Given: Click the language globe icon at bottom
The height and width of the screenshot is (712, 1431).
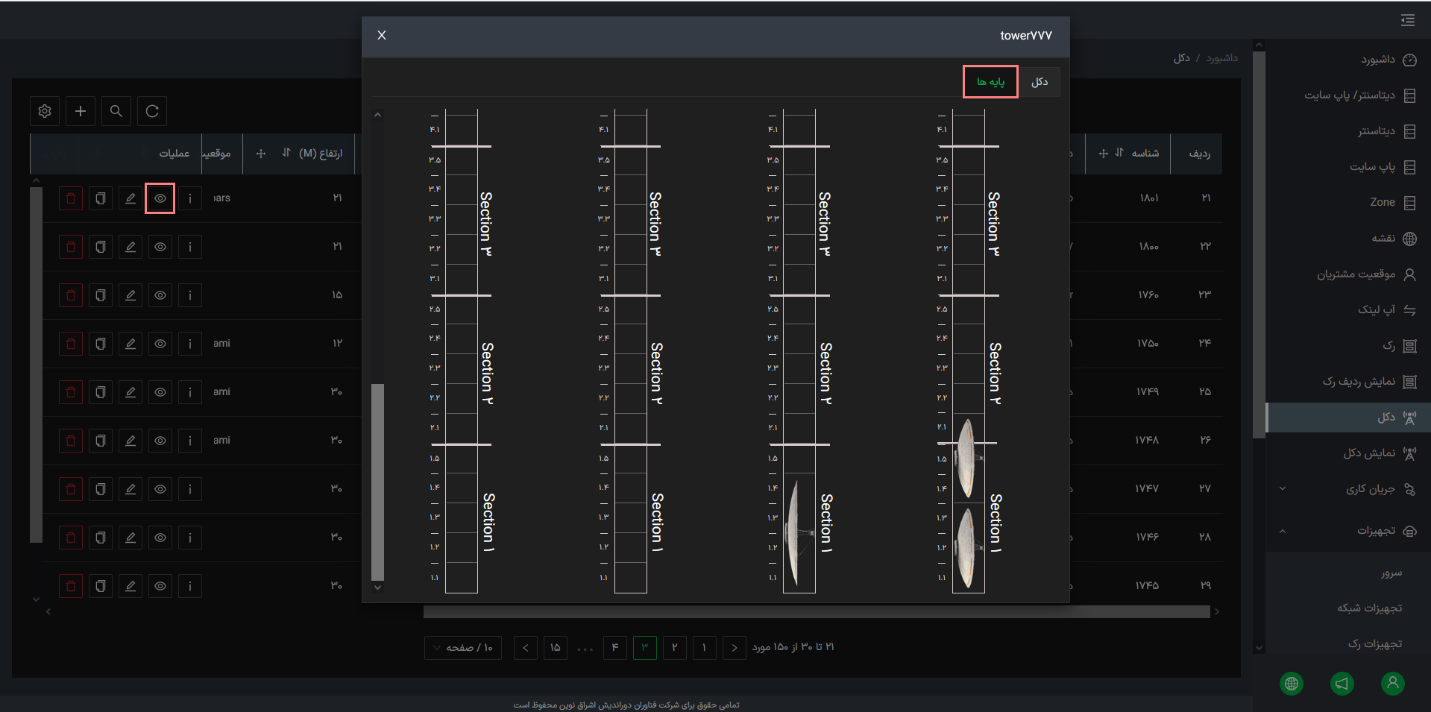Looking at the screenshot, I should 1291,683.
